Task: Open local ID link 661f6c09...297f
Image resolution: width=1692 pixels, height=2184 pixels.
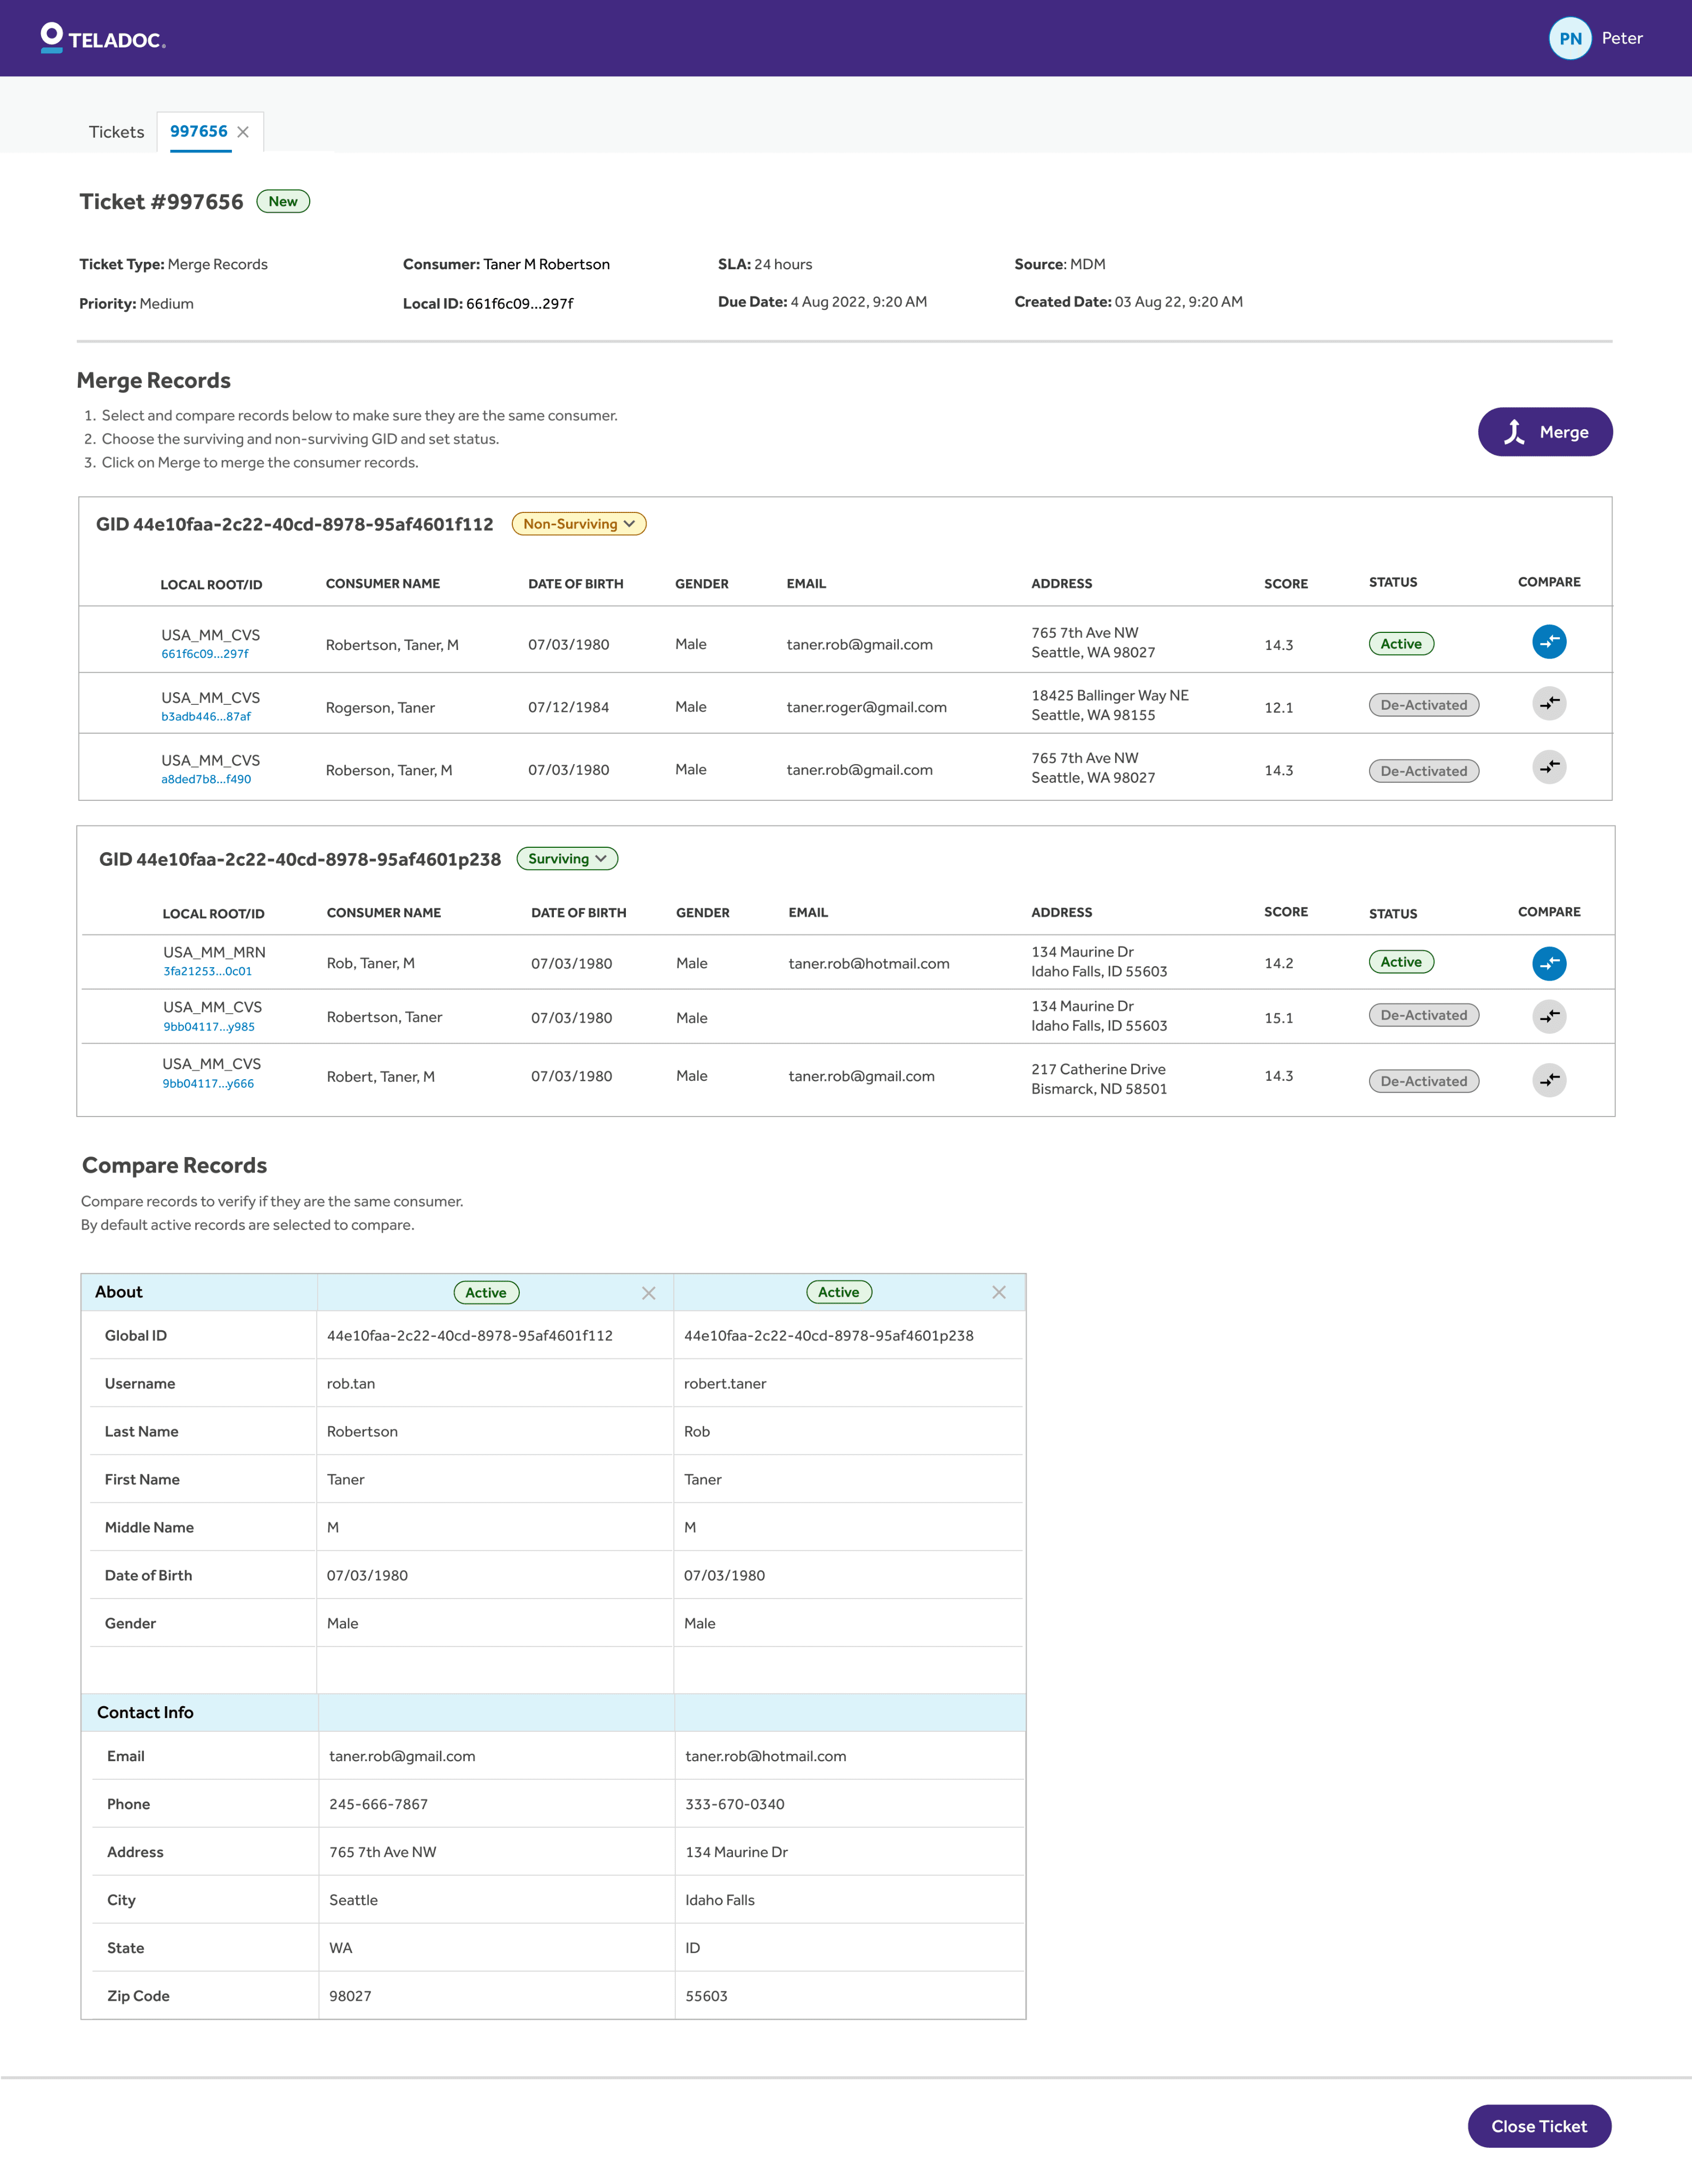Action: point(205,654)
